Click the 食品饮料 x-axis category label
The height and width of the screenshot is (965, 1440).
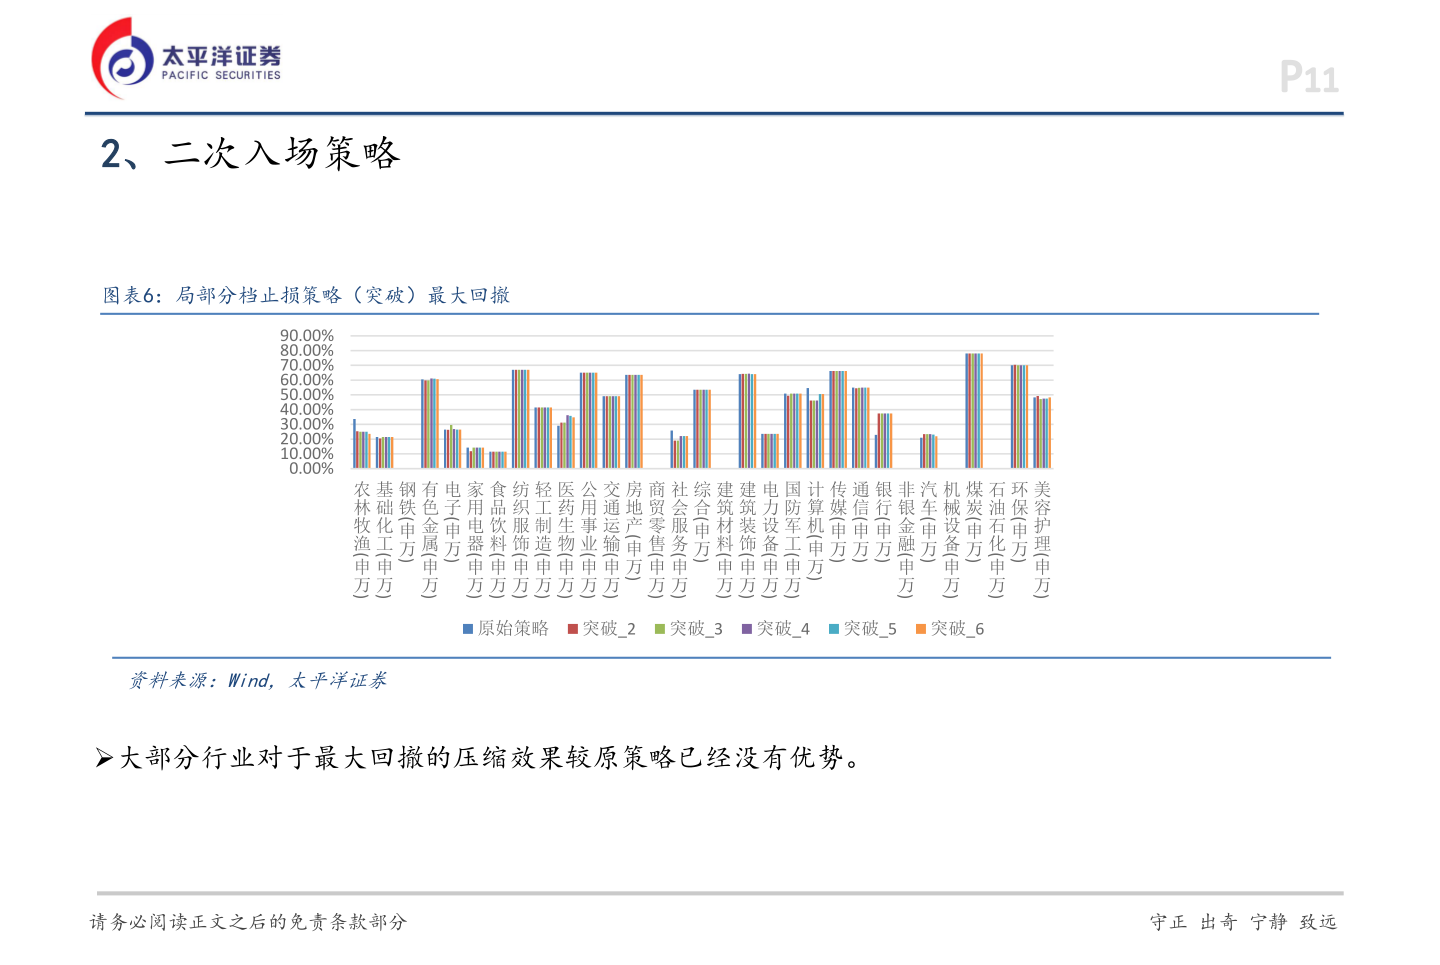click(x=498, y=539)
